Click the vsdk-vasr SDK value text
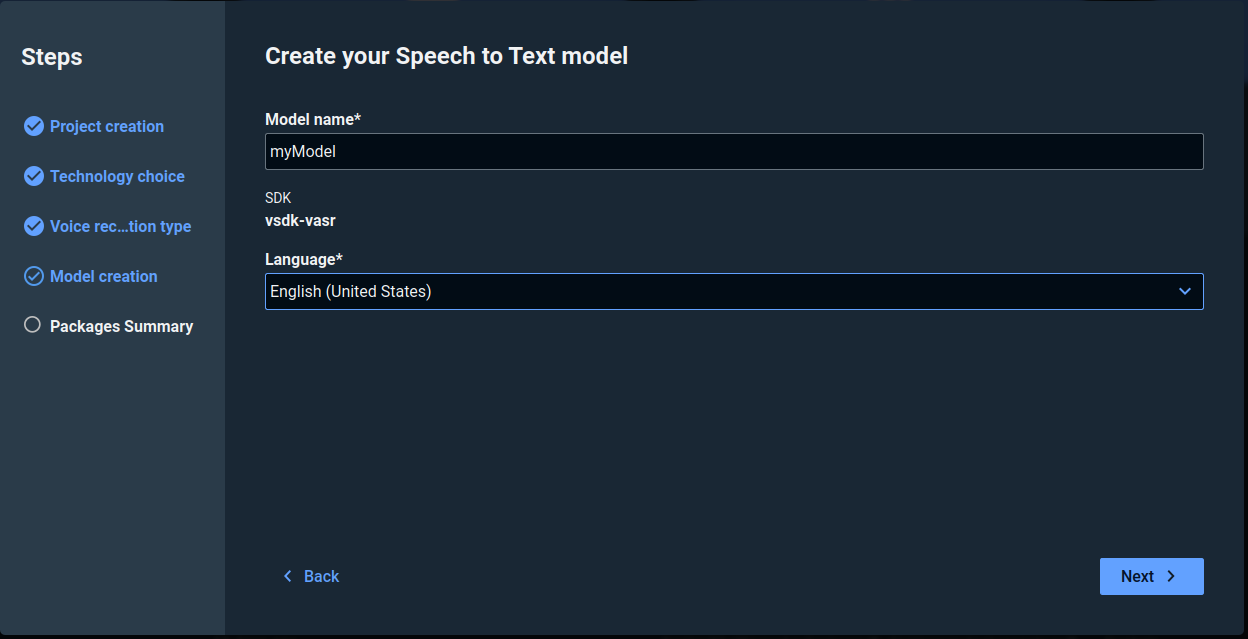The width and height of the screenshot is (1248, 639). (x=300, y=221)
